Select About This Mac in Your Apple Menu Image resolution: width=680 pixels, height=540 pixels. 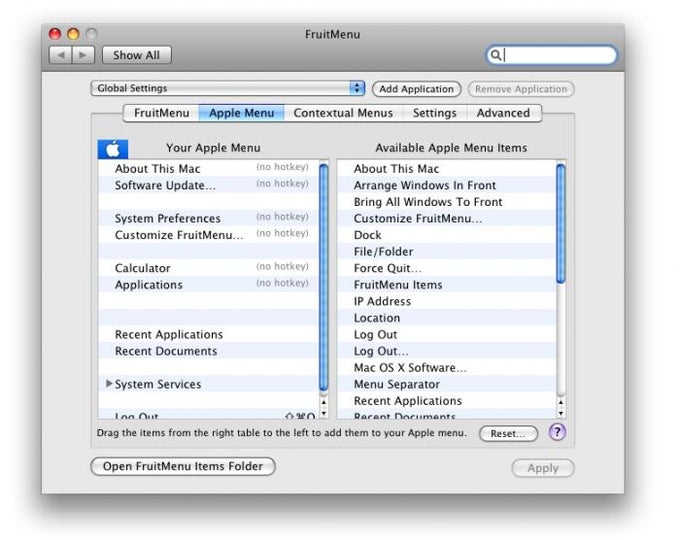pos(209,169)
